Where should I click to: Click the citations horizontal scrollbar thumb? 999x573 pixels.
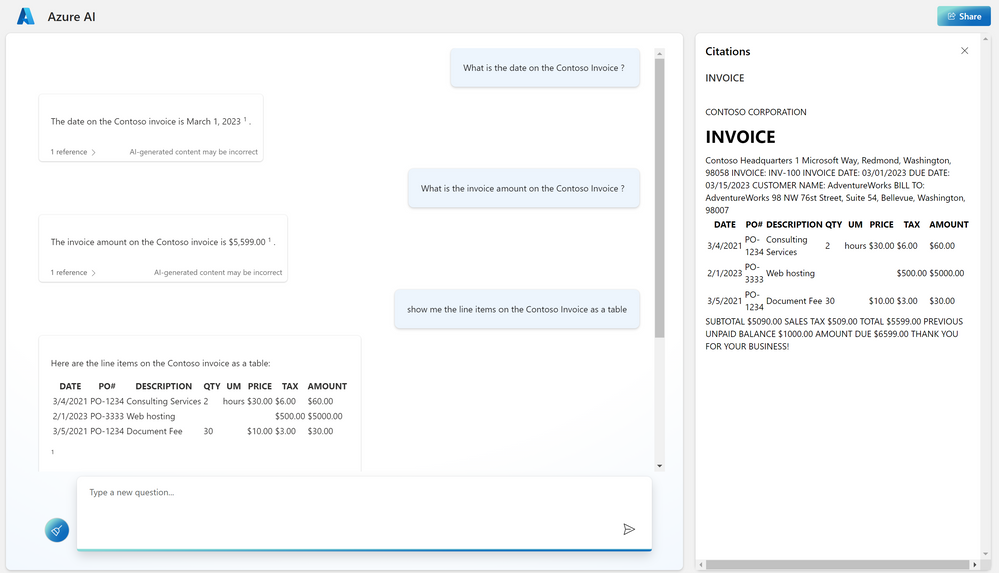pos(837,565)
